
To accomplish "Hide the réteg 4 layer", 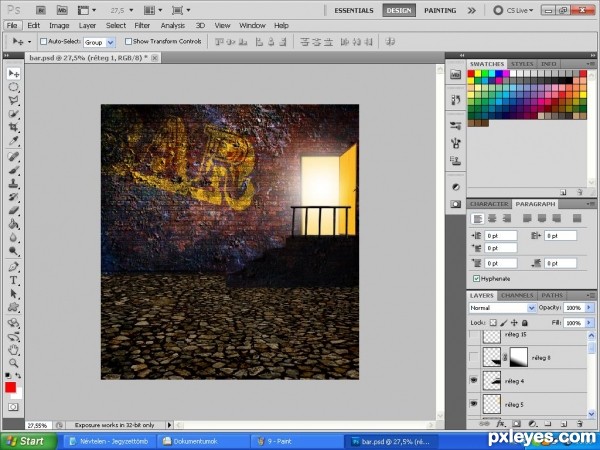I will pyautogui.click(x=474, y=380).
